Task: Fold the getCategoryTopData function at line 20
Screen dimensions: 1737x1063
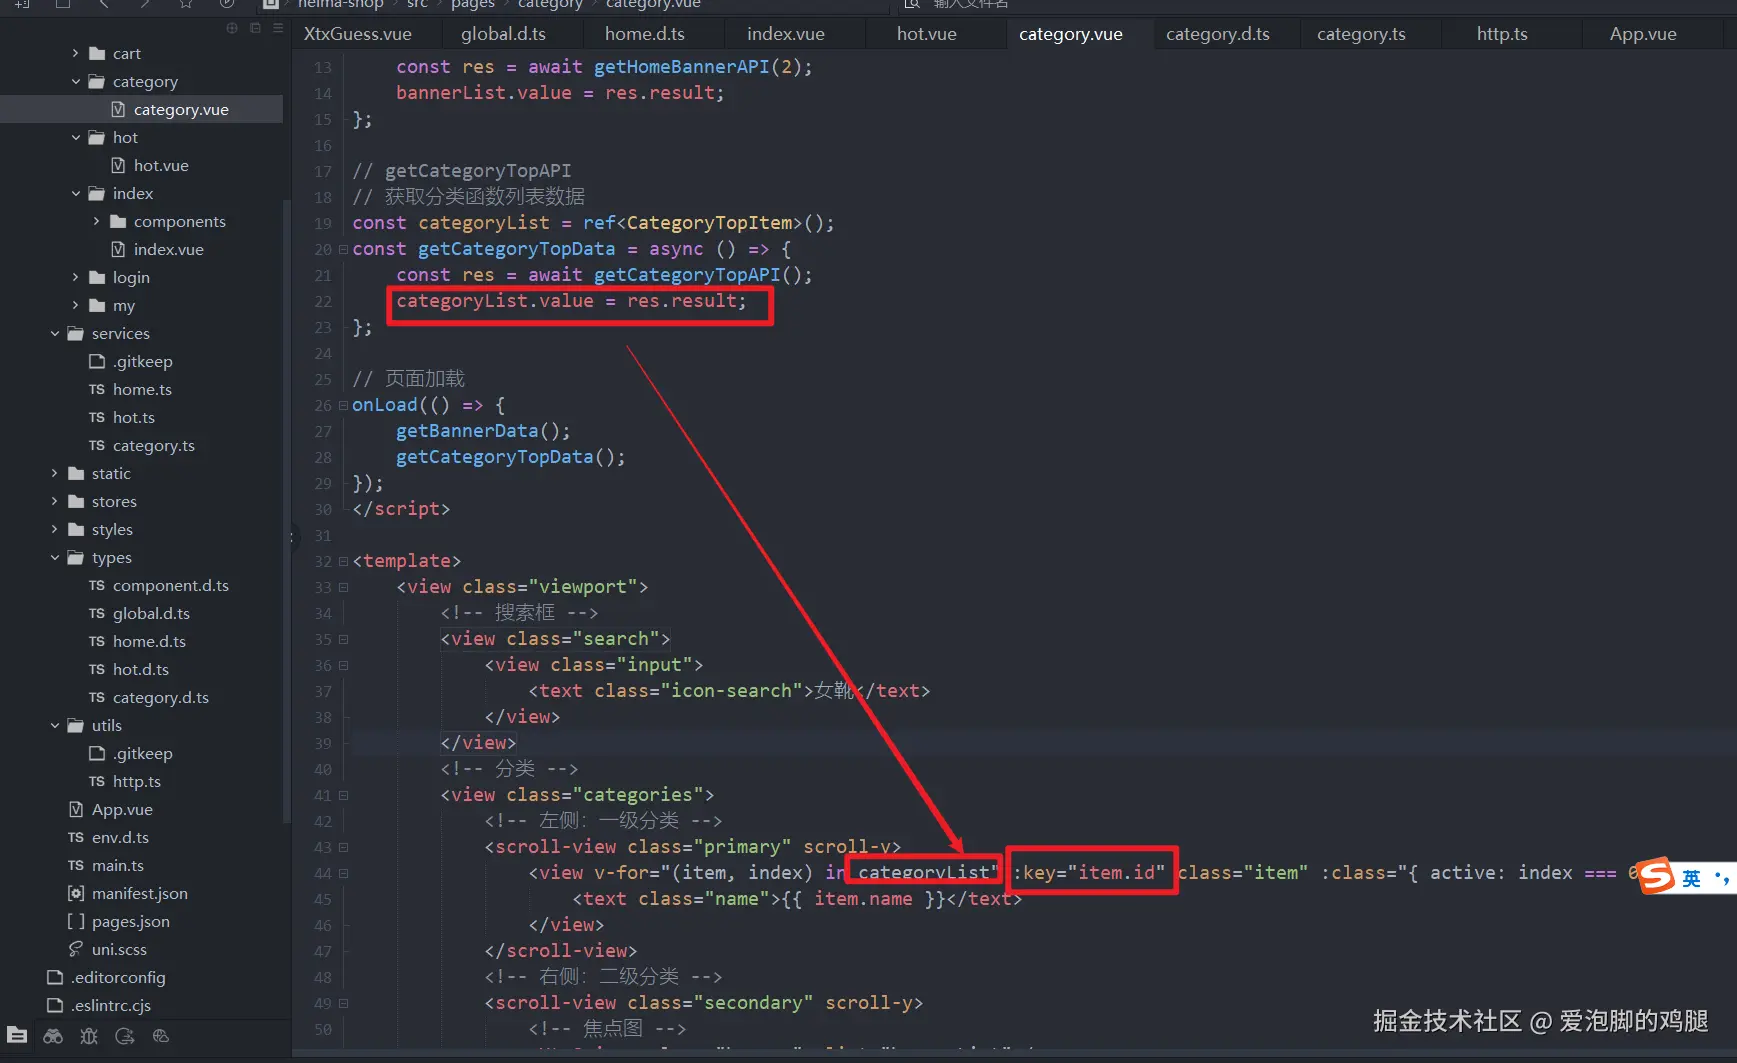Action: [343, 249]
